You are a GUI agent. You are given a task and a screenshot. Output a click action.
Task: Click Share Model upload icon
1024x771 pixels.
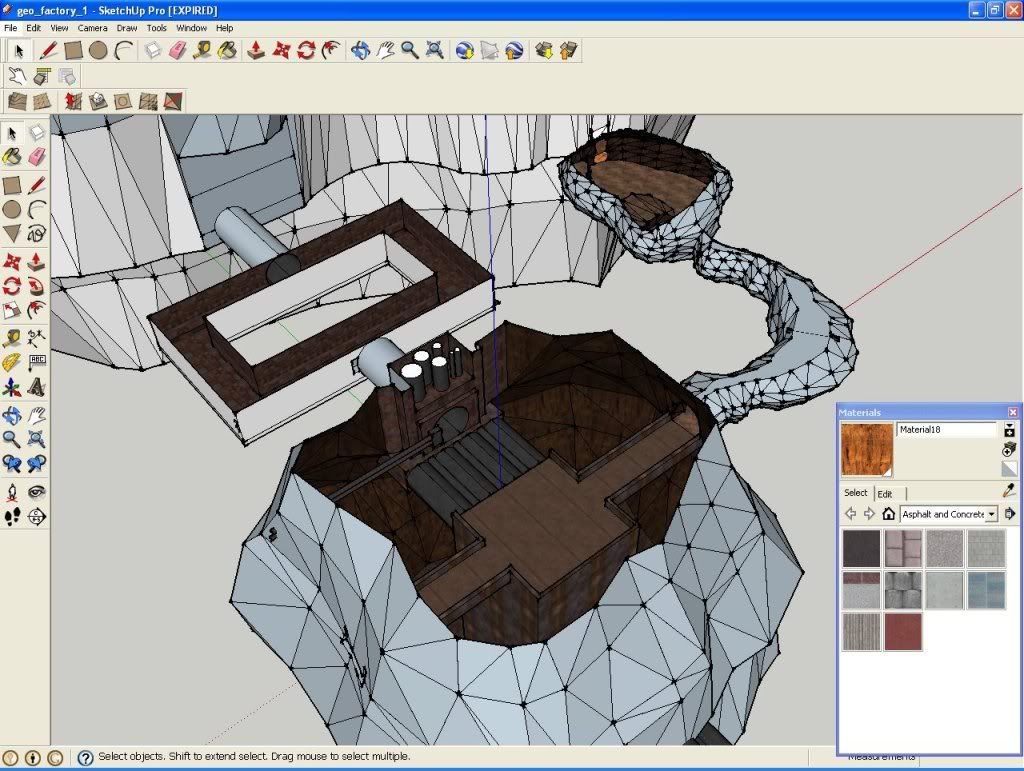(x=568, y=50)
